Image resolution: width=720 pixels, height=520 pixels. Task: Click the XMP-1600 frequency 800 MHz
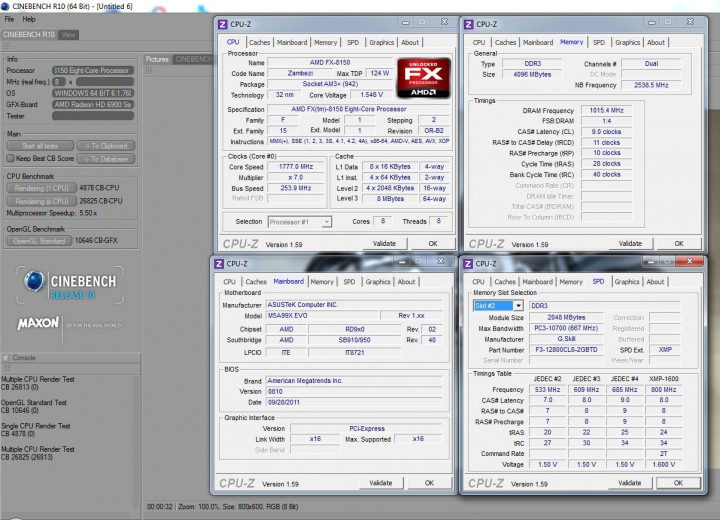pyautogui.click(x=664, y=390)
